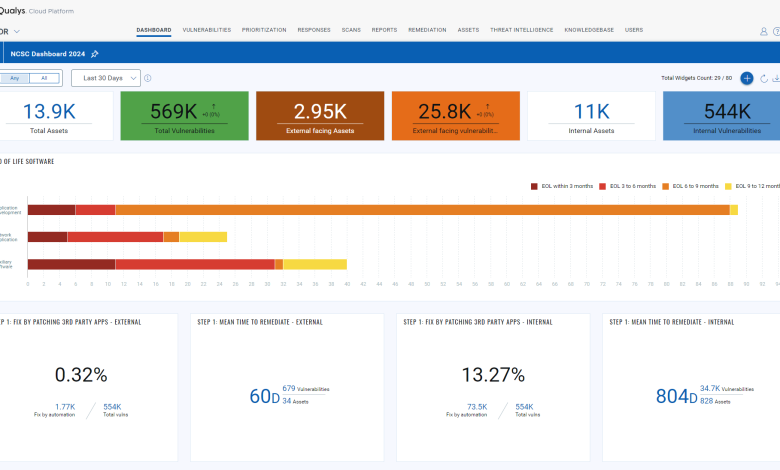Screen dimensions: 780x470
Task: Switch to the Prioritization tab
Action: tap(264, 30)
